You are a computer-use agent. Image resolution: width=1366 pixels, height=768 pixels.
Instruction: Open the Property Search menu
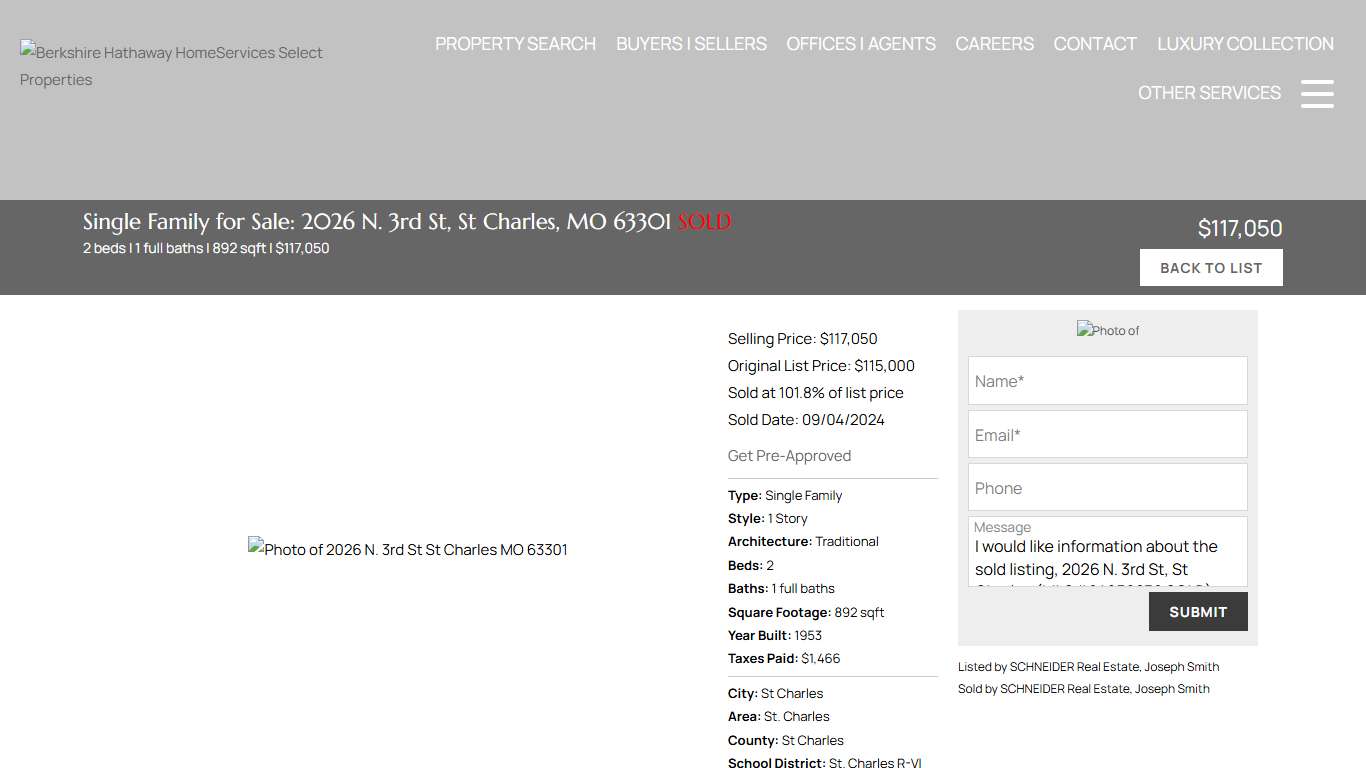coord(515,44)
